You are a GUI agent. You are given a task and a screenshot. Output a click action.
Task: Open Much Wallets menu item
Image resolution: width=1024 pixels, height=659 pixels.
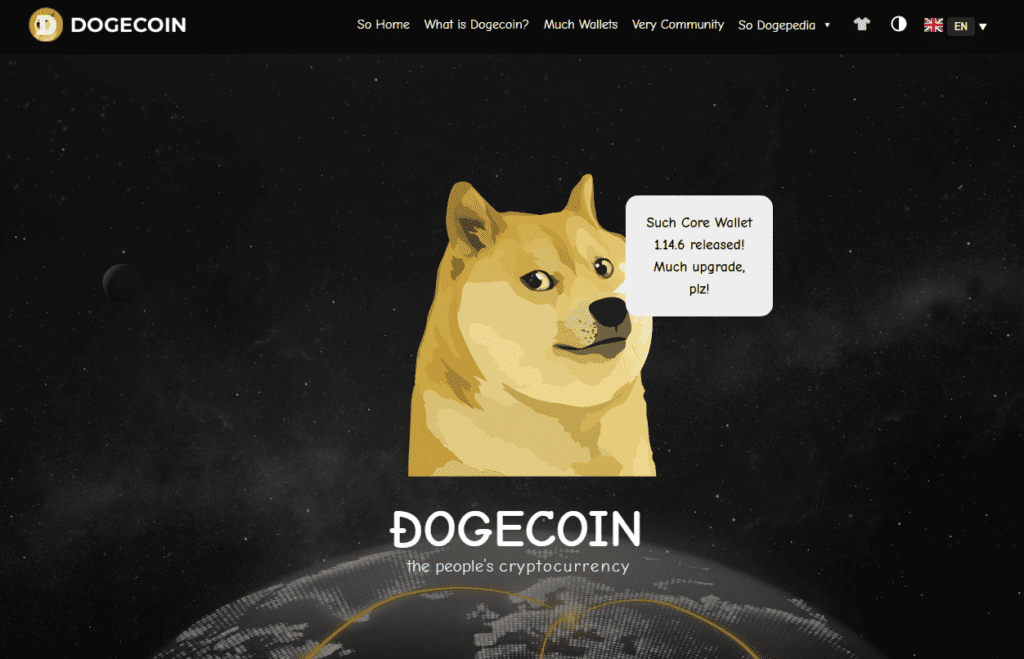click(581, 25)
